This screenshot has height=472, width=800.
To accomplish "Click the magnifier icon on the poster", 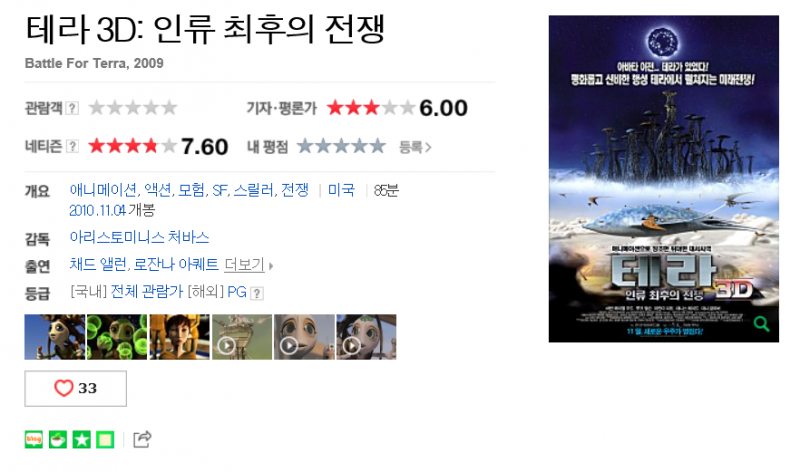I will (761, 324).
